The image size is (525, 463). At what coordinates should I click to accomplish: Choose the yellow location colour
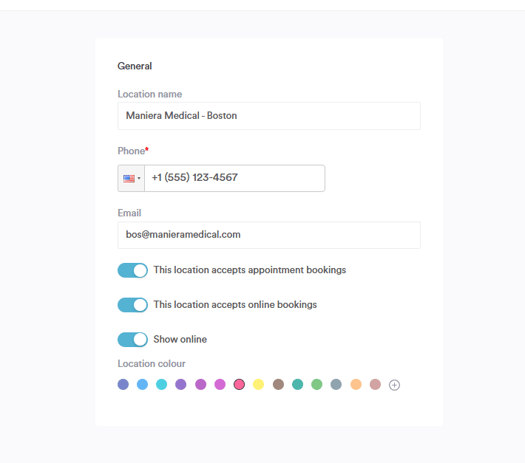[x=258, y=384]
